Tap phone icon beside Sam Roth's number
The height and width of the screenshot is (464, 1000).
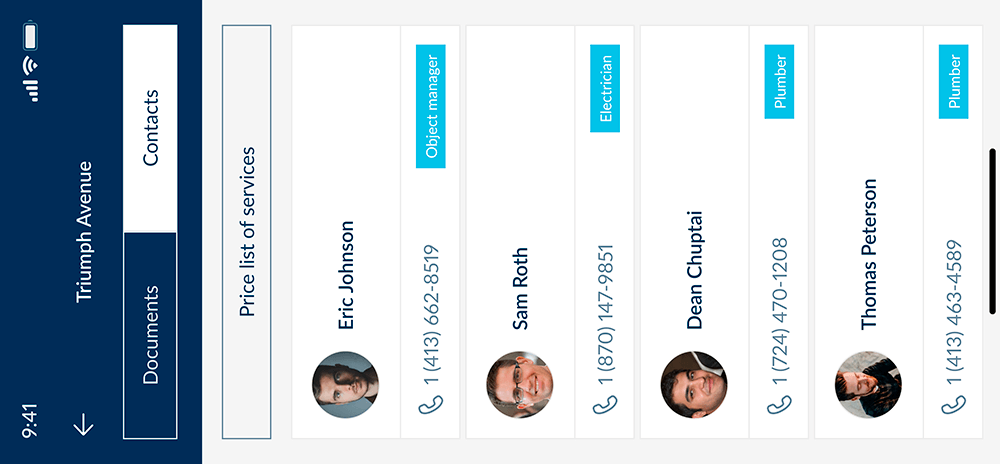(x=605, y=403)
